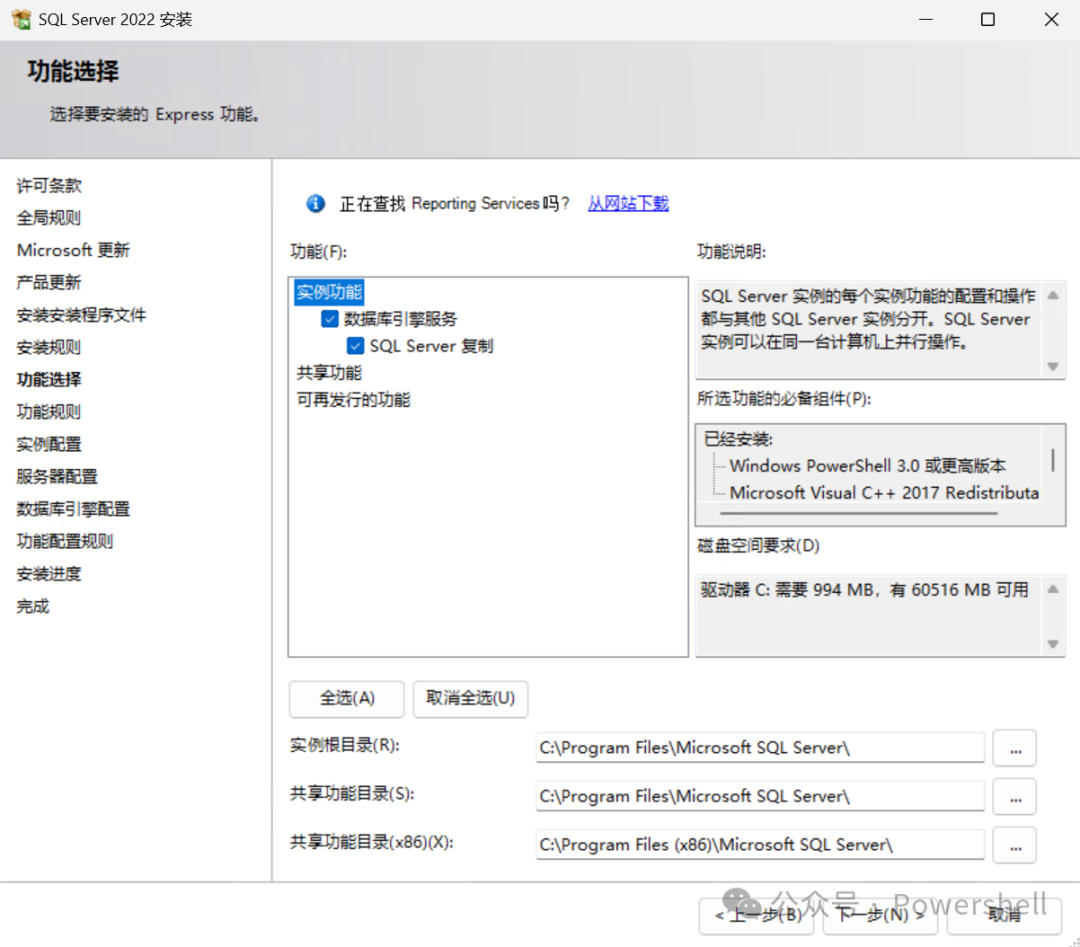Open the 从网站下载 link

click(x=628, y=204)
